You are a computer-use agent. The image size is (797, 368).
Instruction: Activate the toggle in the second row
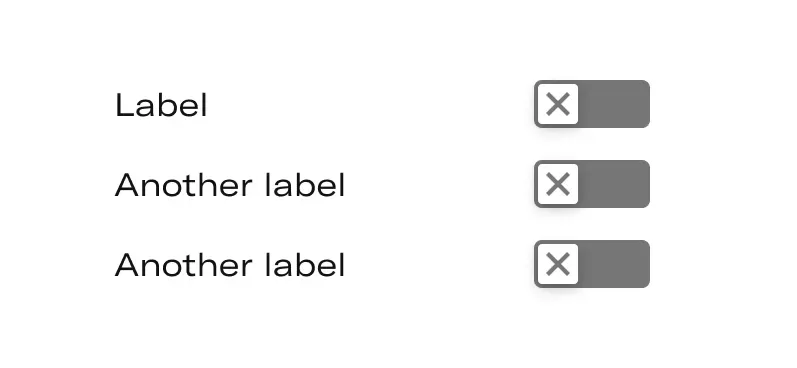click(x=592, y=184)
